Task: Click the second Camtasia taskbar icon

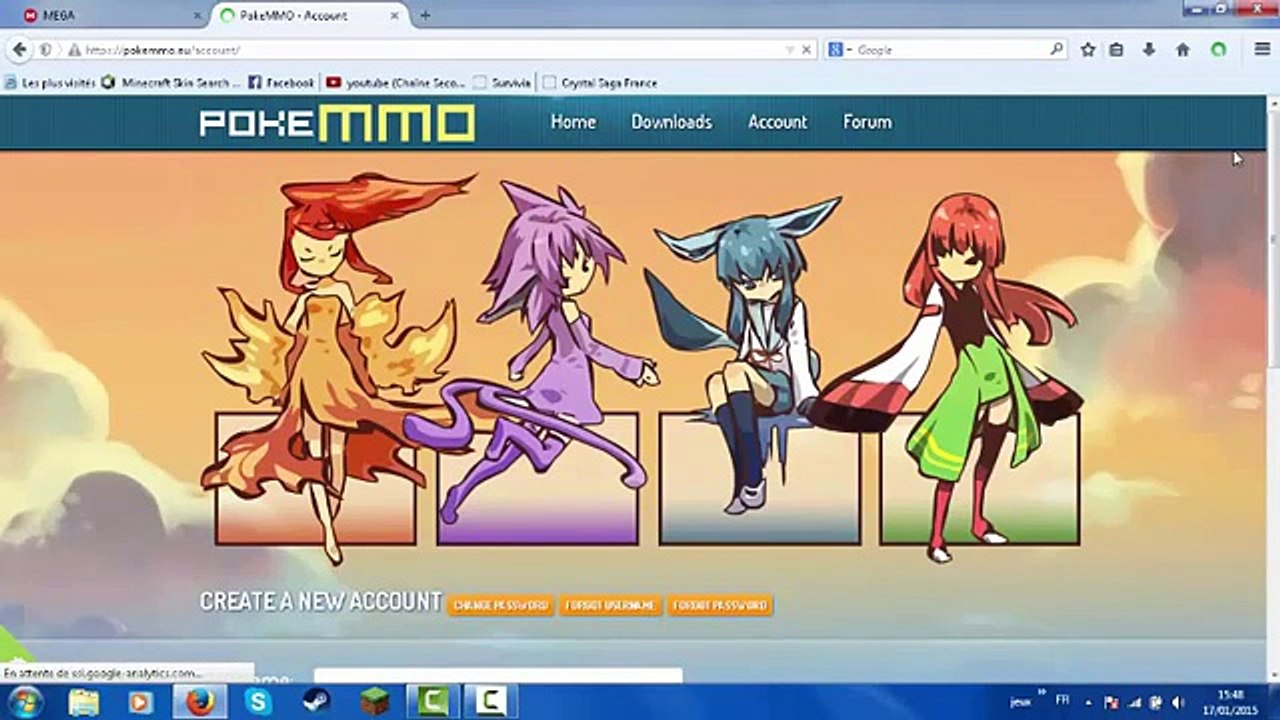Action: click(x=490, y=702)
